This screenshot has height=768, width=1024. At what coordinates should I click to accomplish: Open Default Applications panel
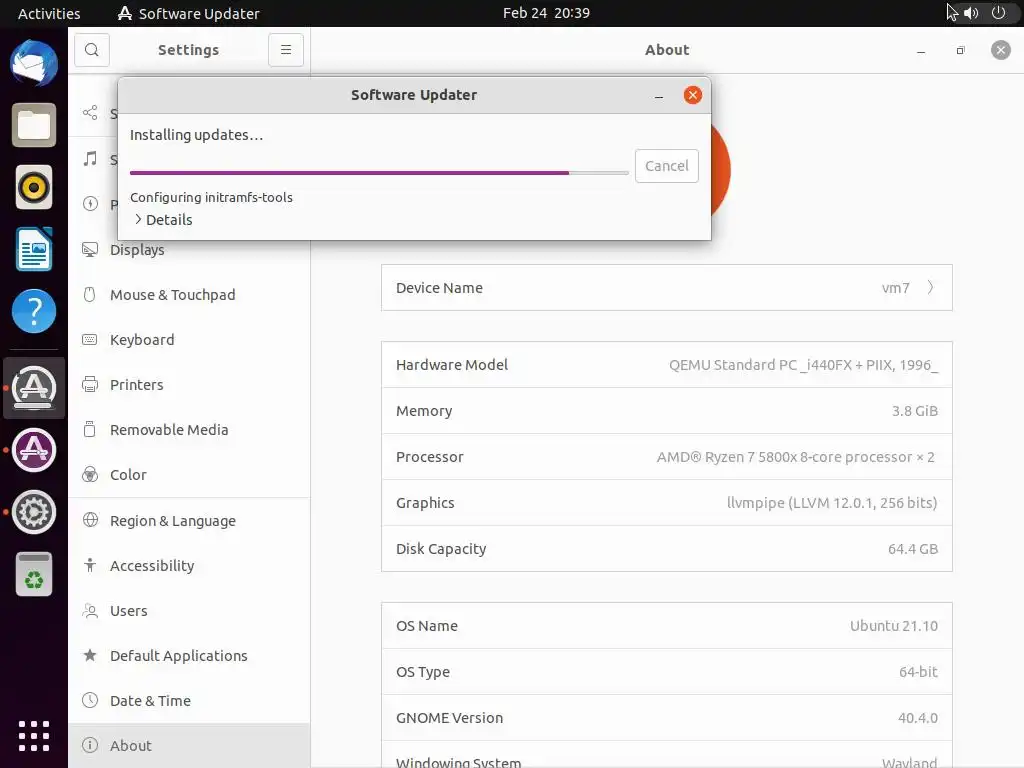(189, 656)
